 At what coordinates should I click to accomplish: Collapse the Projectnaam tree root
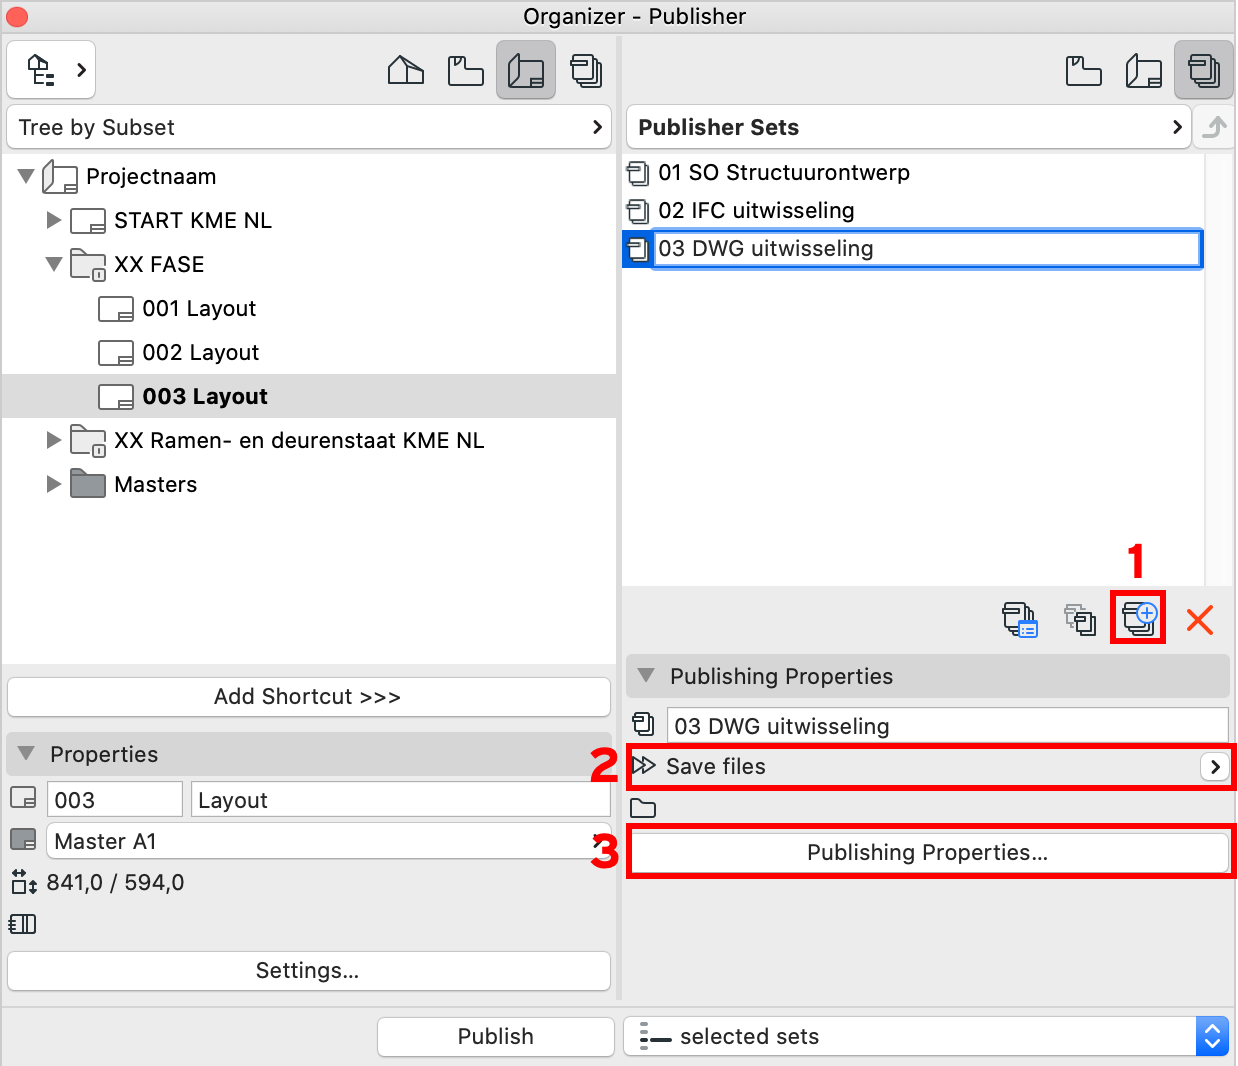click(x=26, y=176)
